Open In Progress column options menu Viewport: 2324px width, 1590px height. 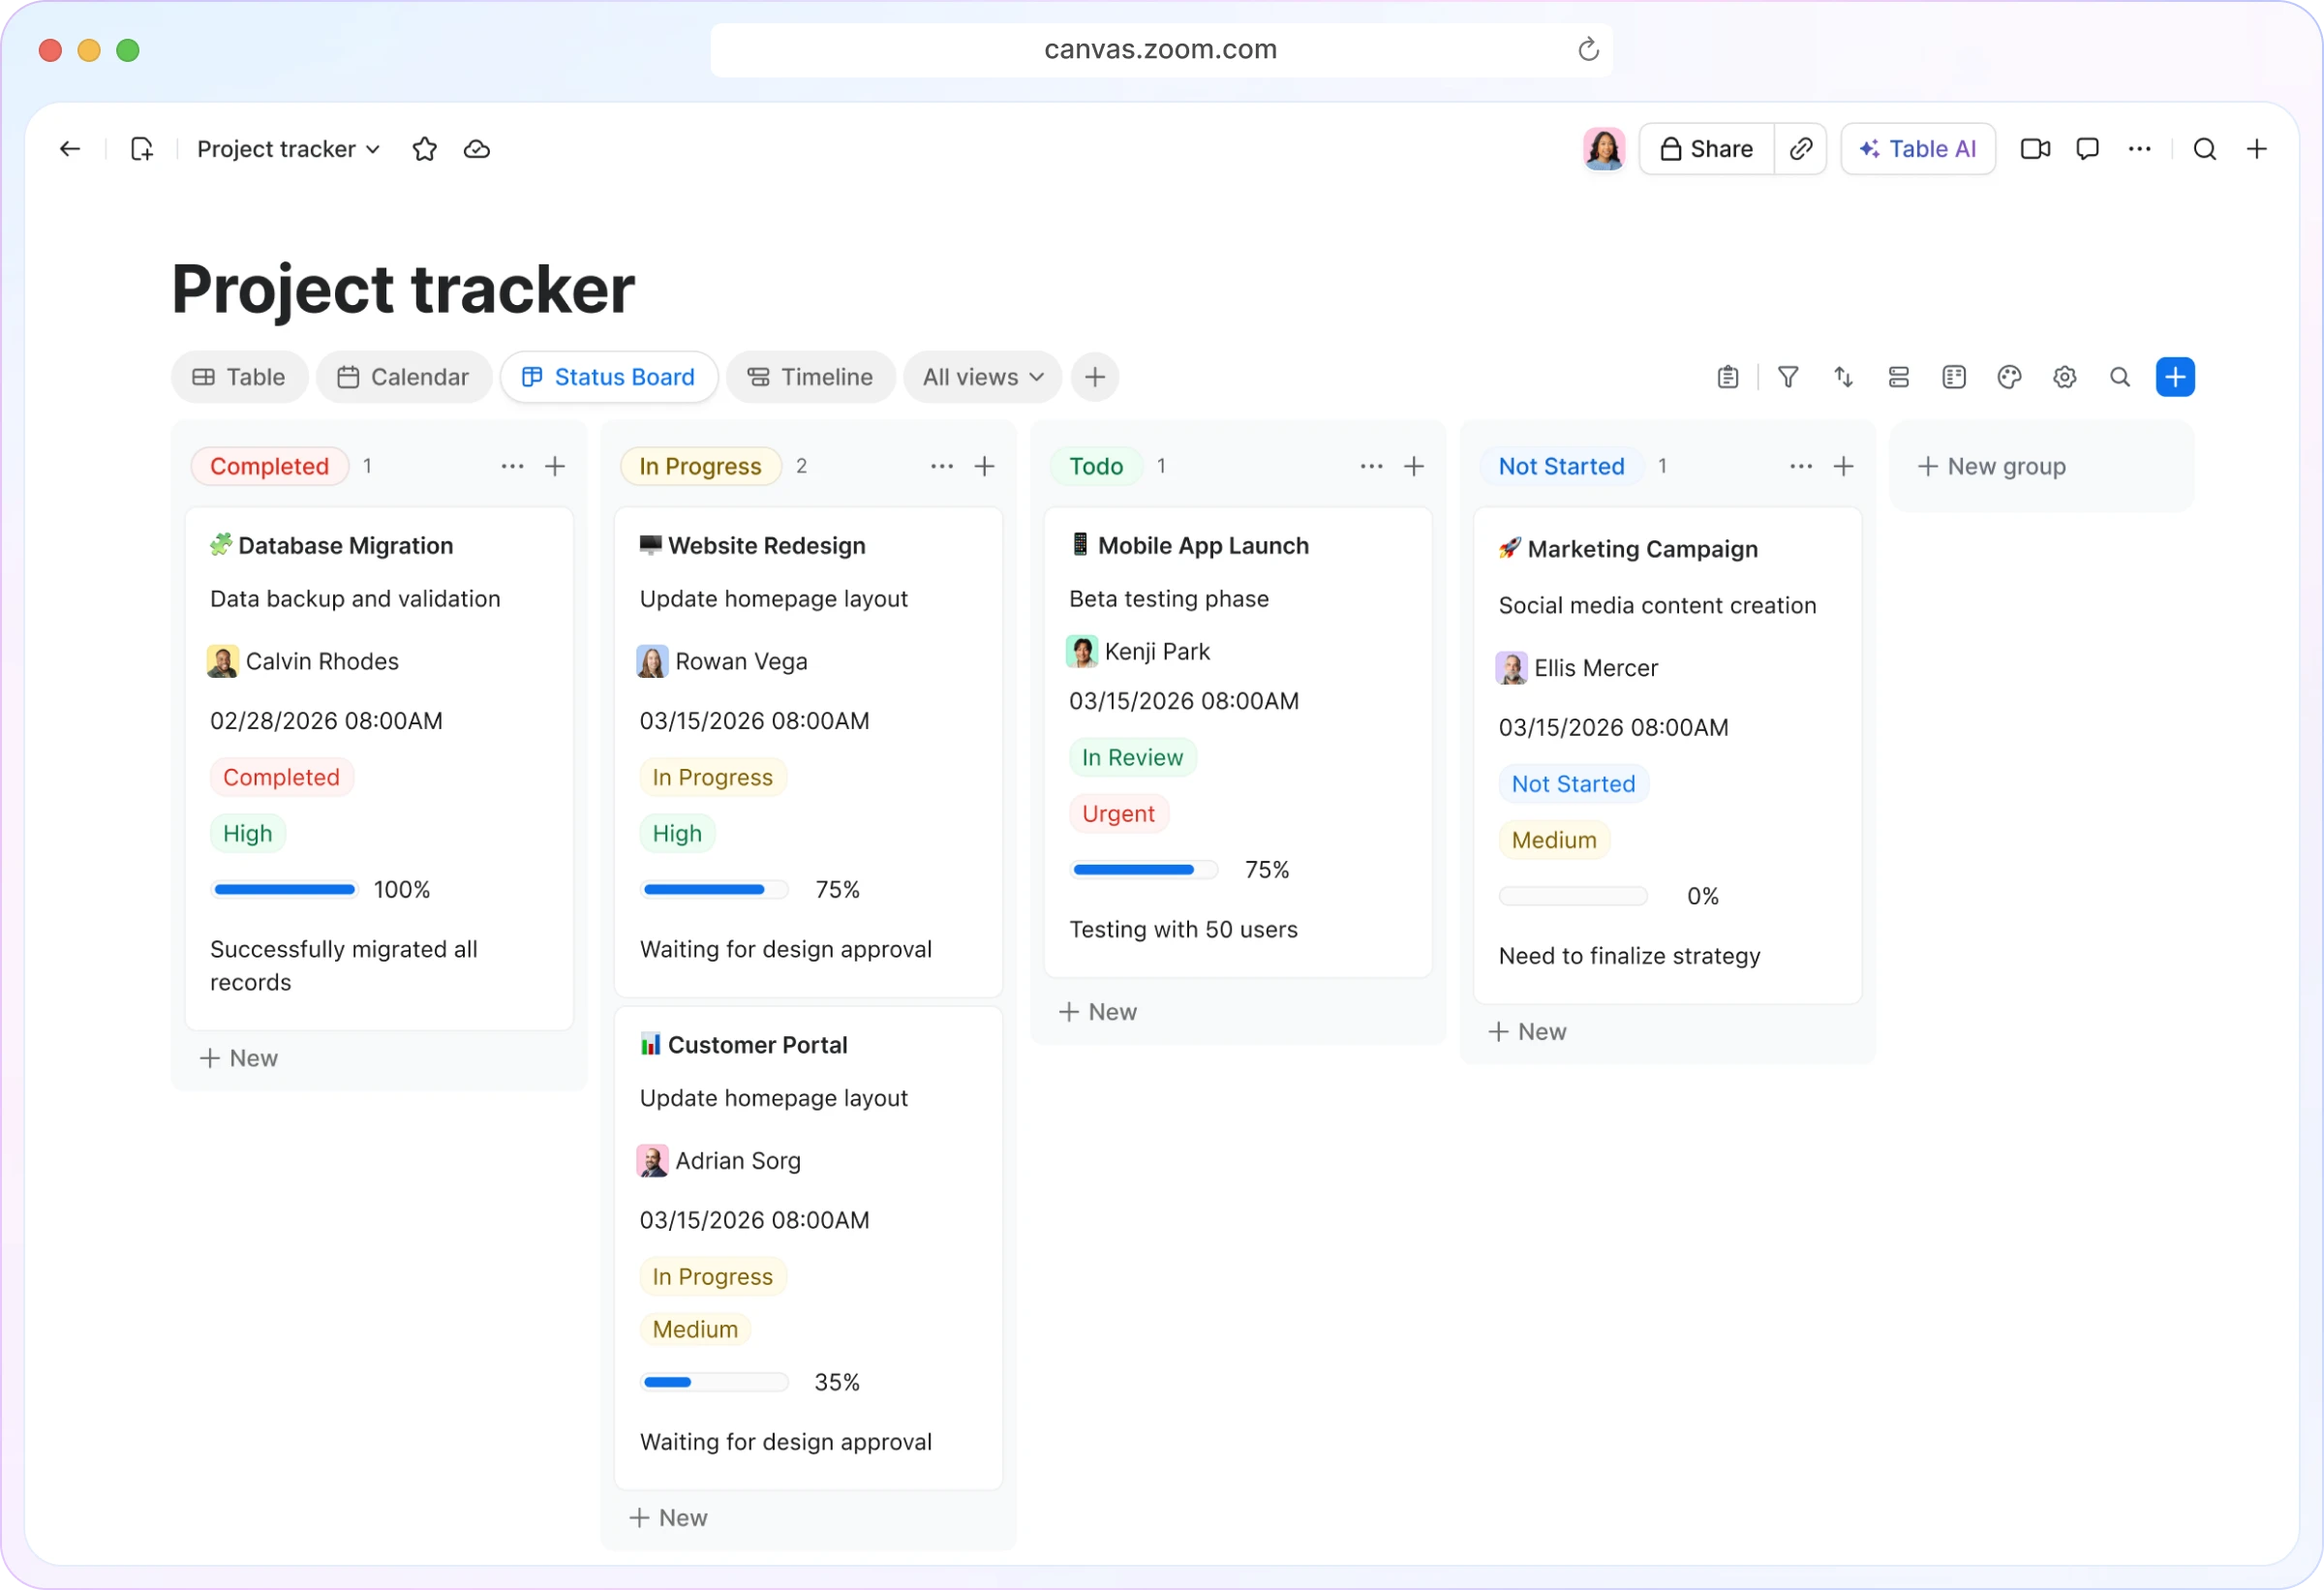[942, 466]
